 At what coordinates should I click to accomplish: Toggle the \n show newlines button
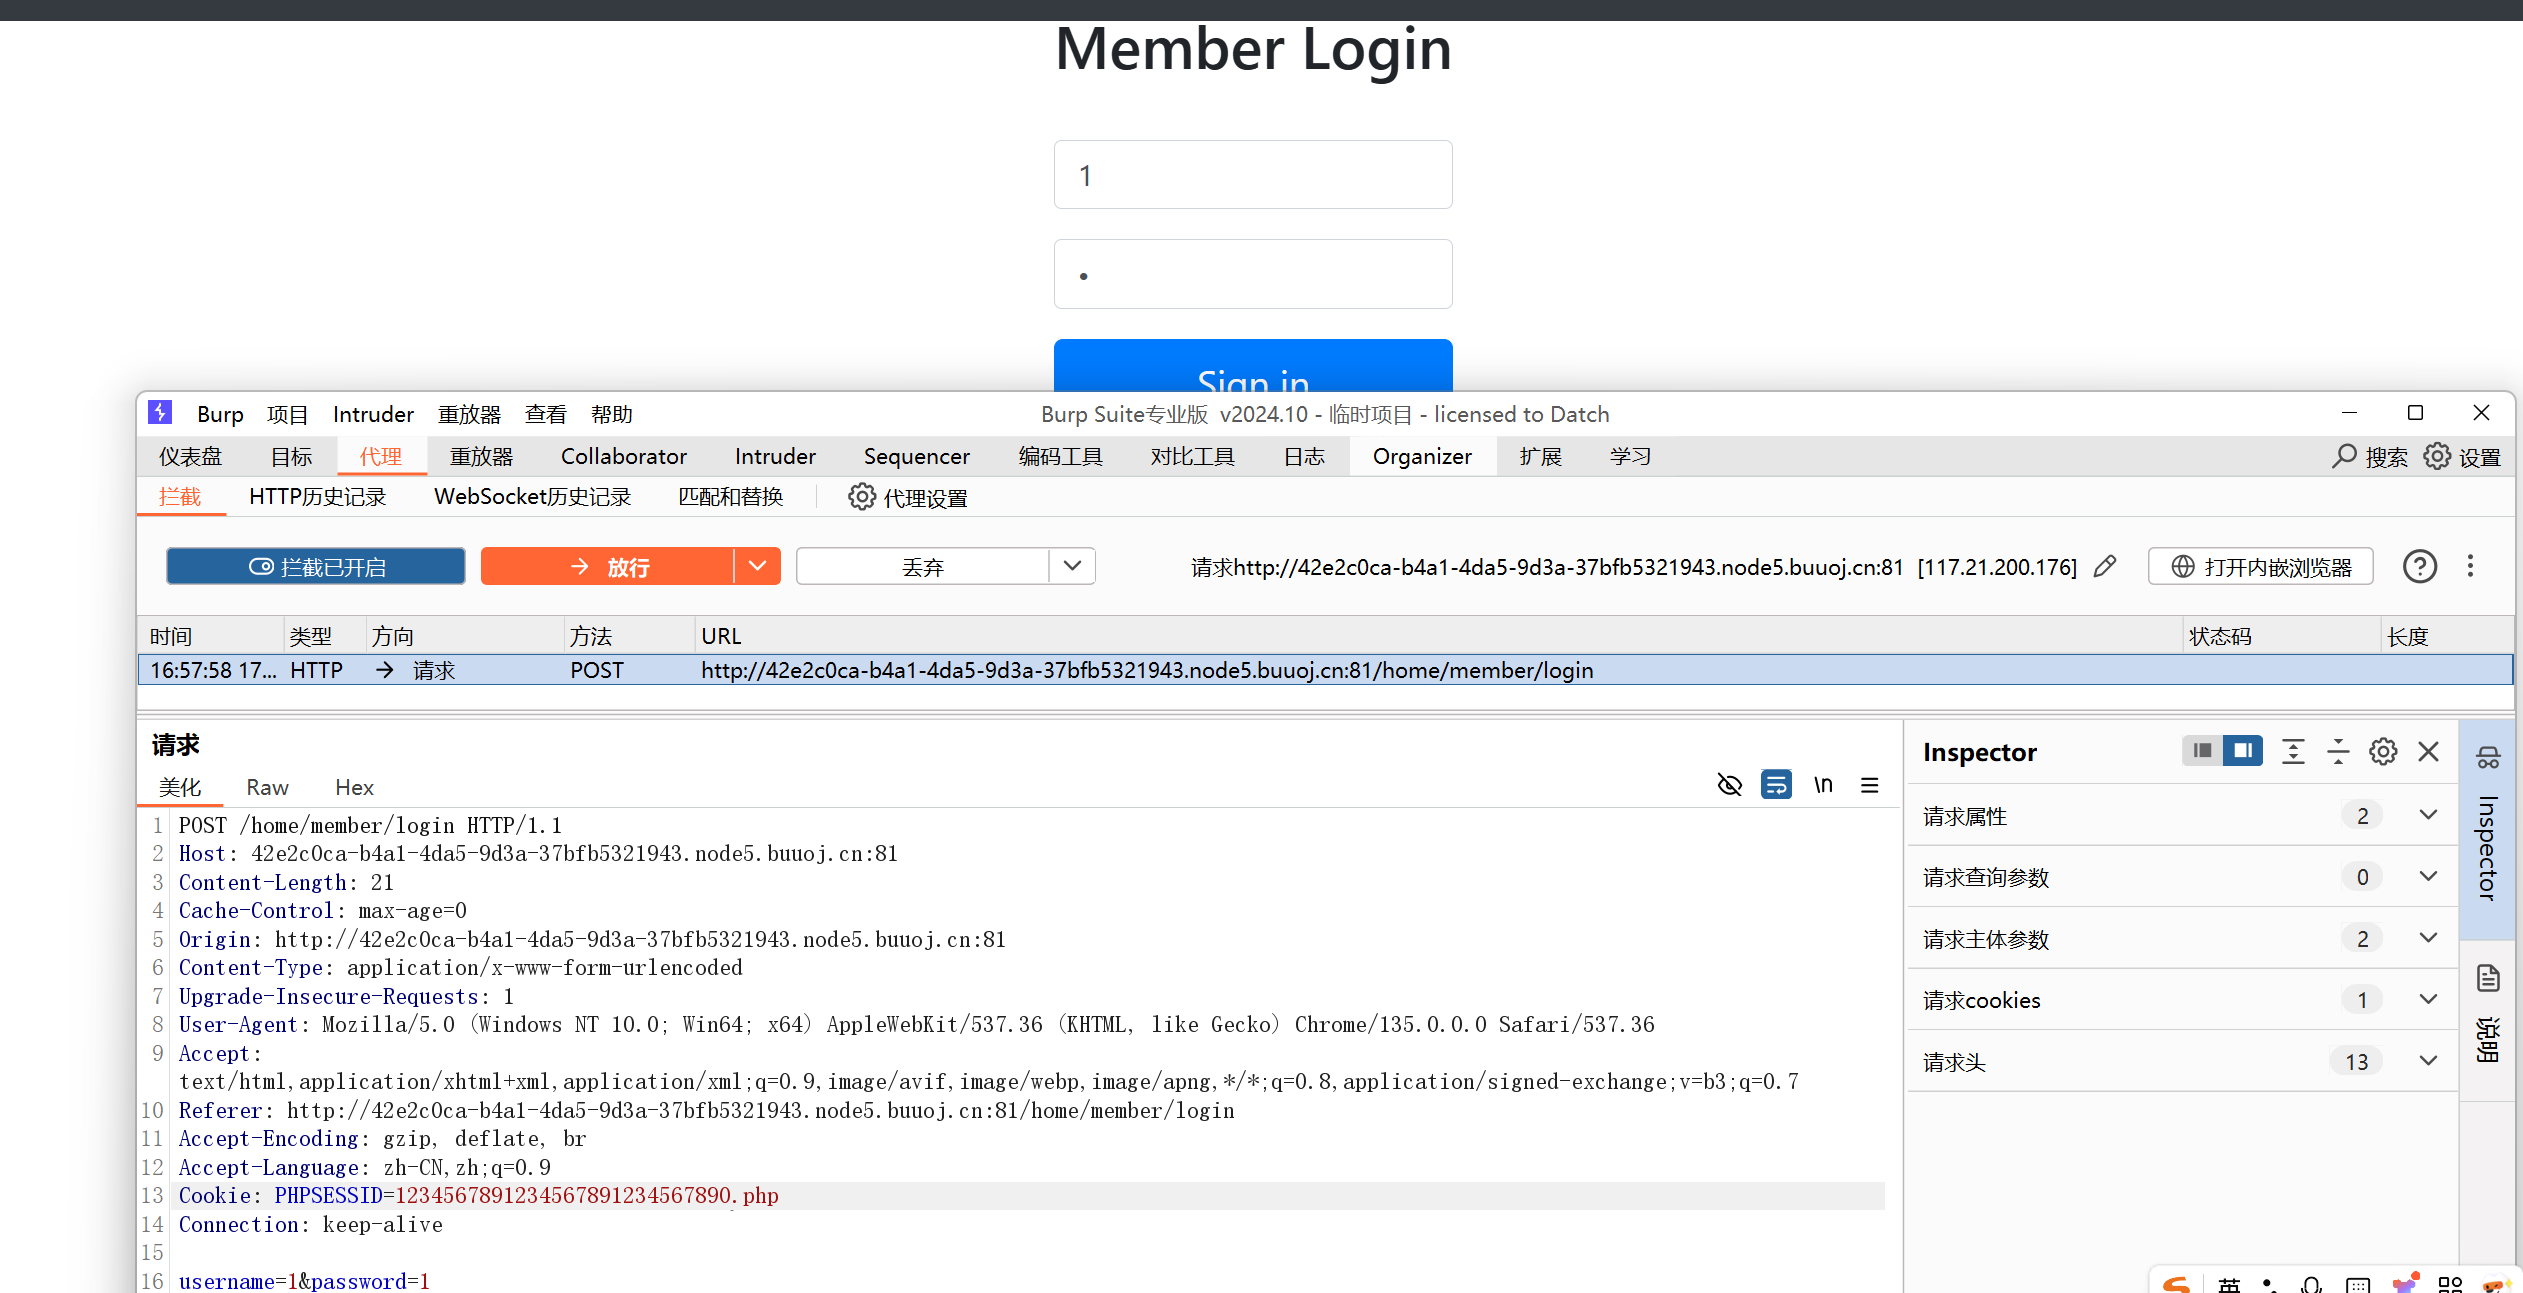[x=1823, y=786]
